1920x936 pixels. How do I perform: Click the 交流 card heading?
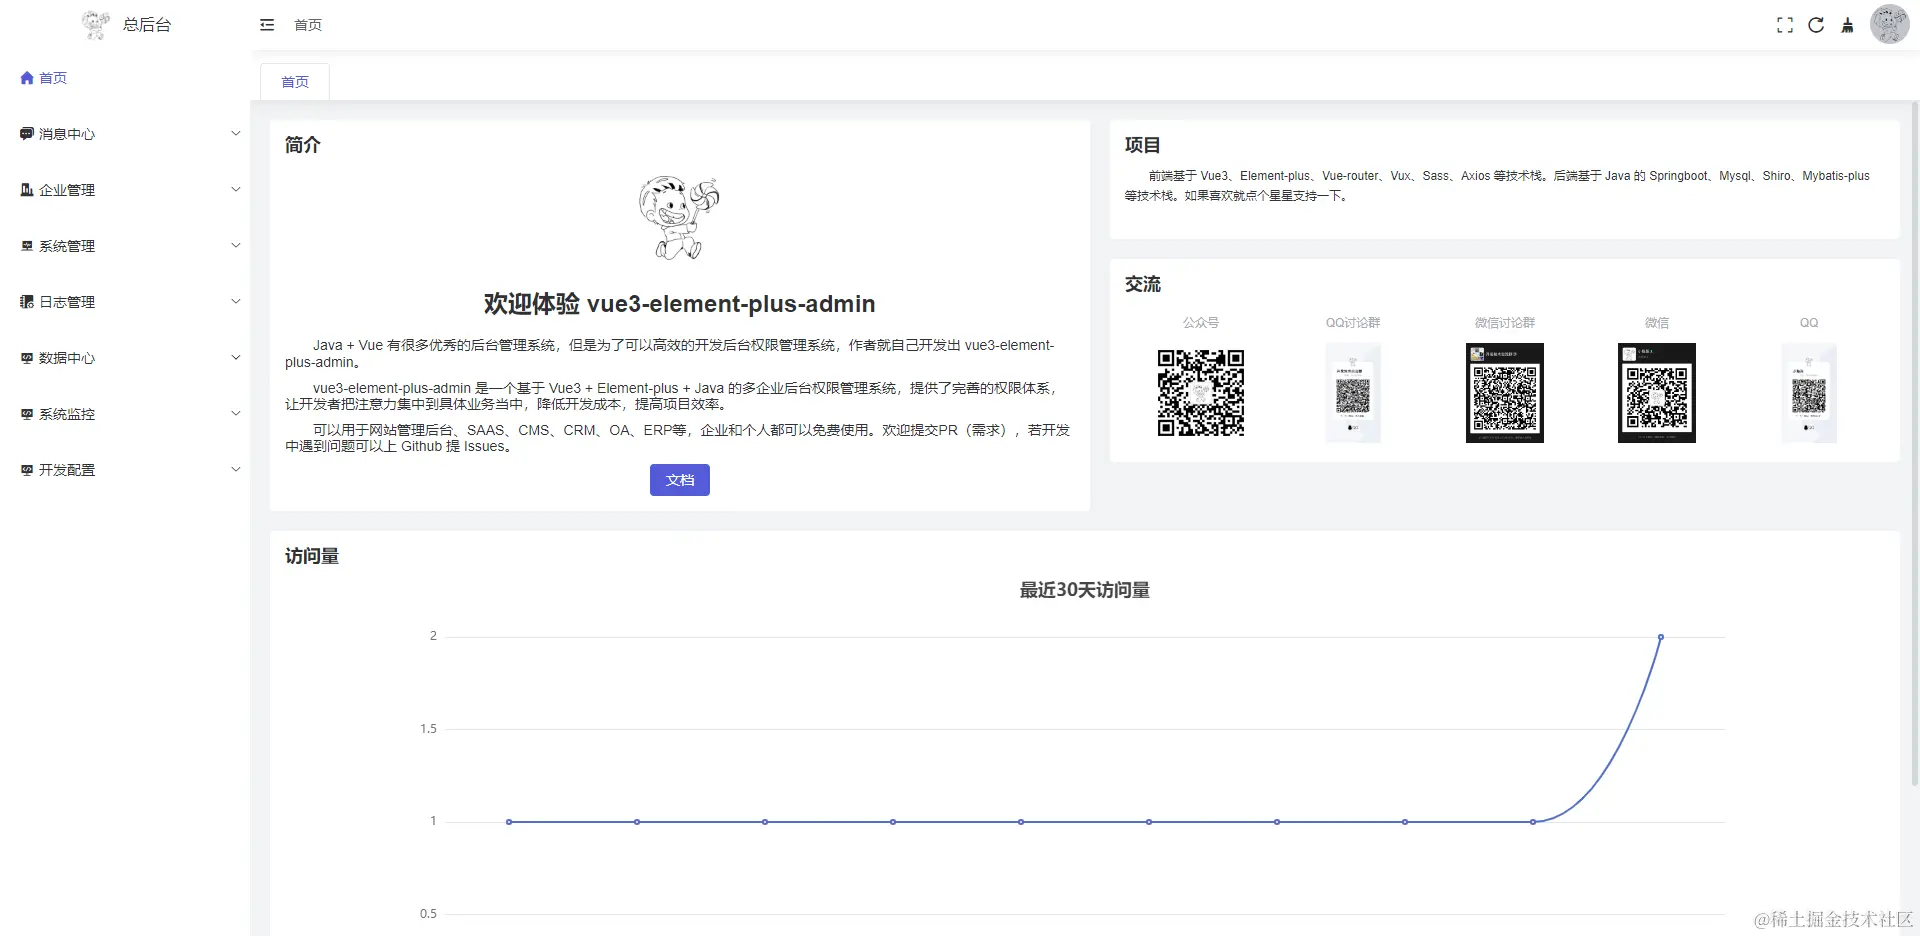click(x=1143, y=284)
